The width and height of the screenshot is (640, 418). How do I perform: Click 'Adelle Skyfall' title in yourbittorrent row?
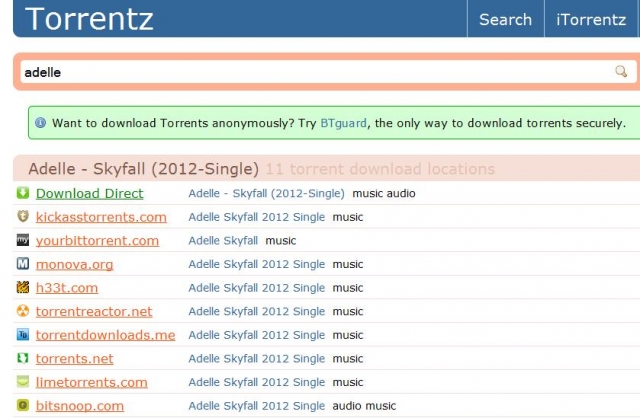coord(223,241)
